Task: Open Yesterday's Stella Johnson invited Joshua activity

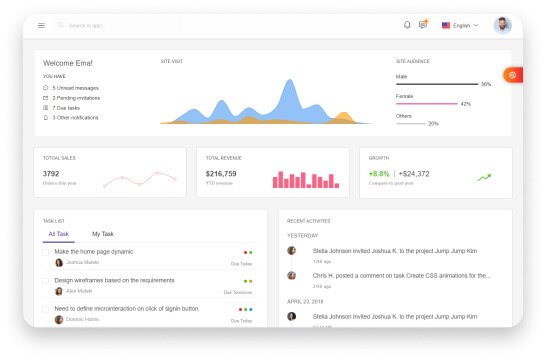Action: coord(395,251)
